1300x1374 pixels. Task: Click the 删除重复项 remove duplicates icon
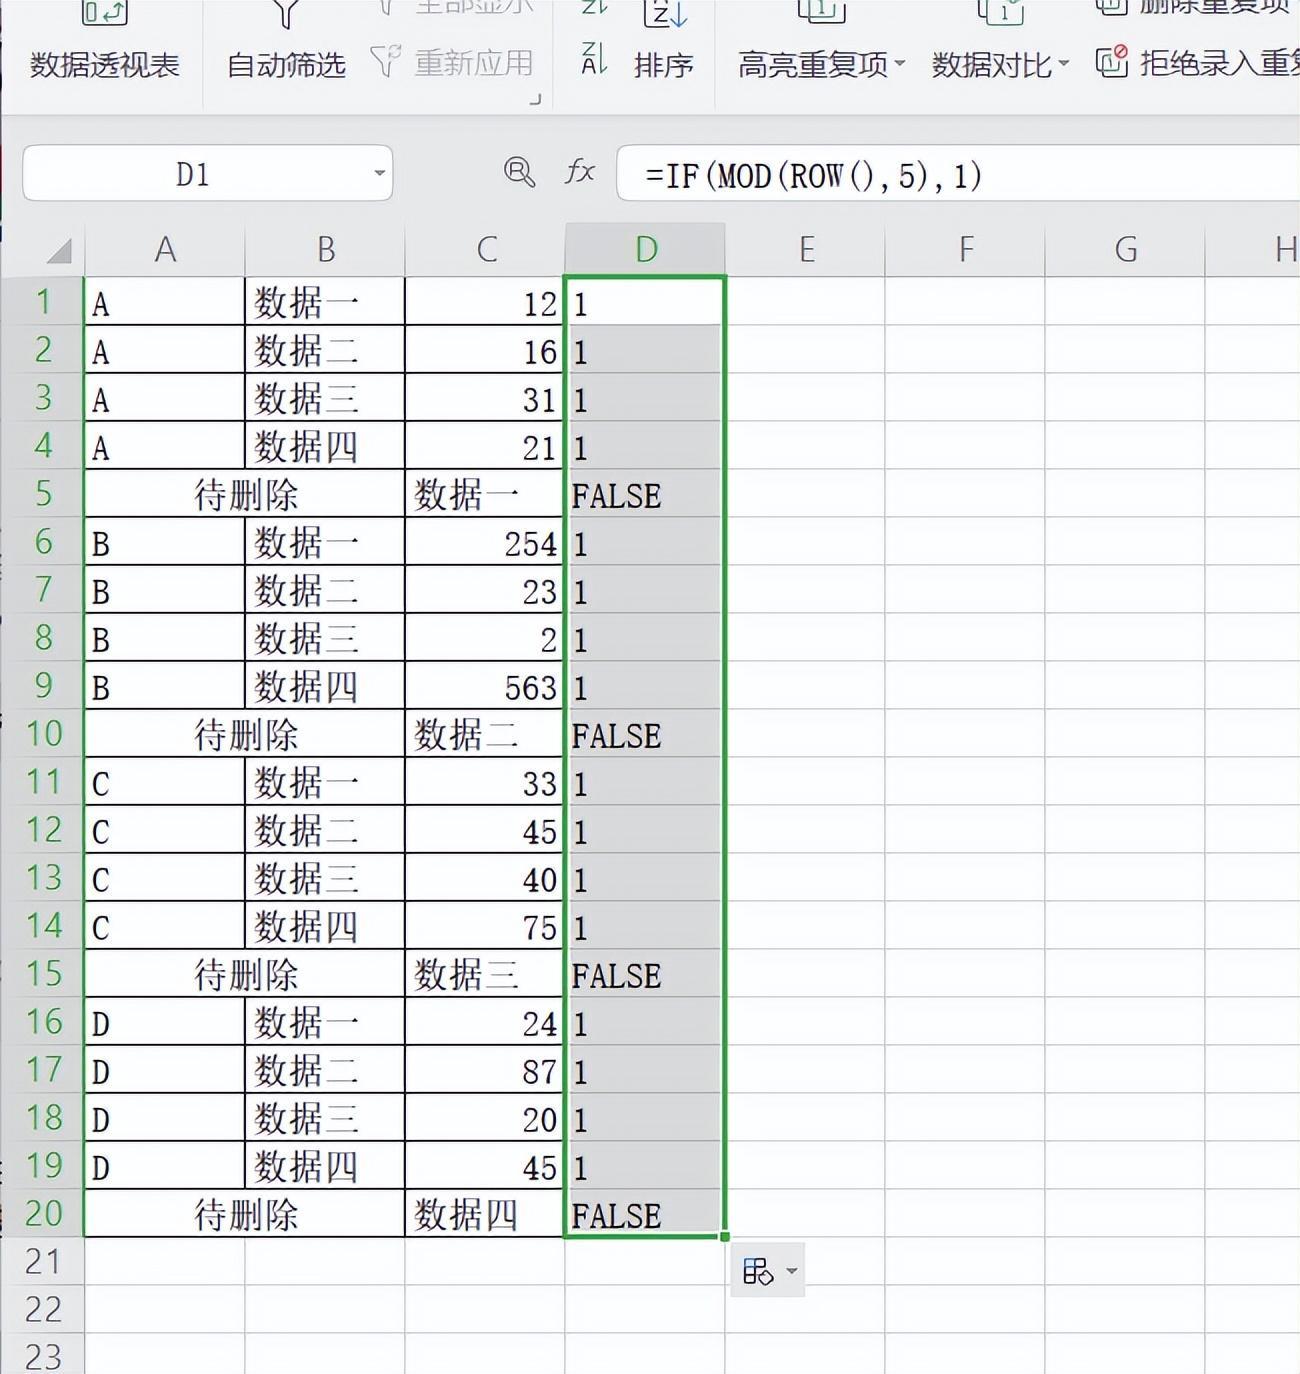pos(1111,8)
